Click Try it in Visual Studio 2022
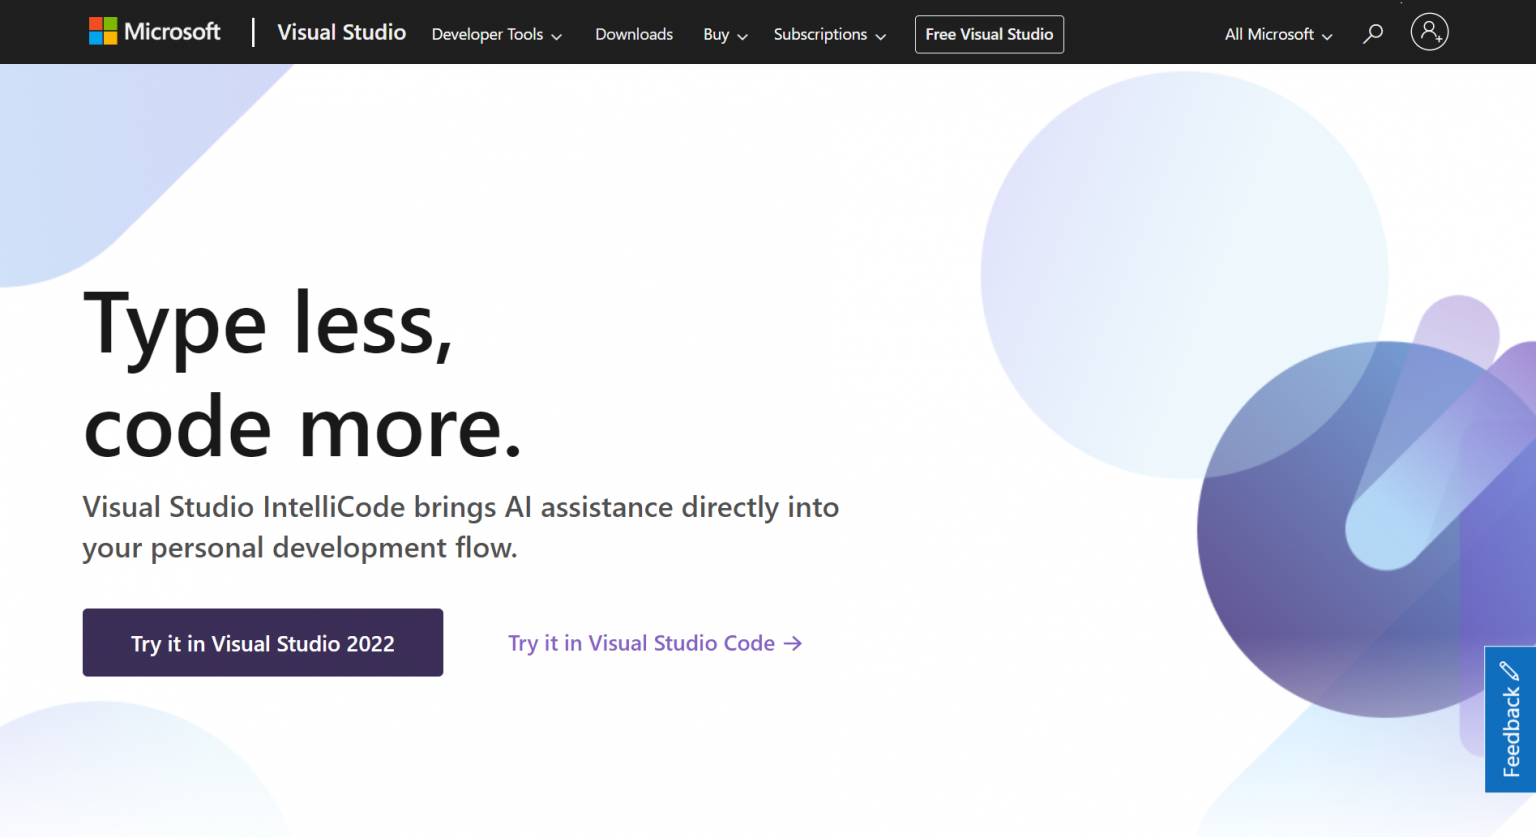The image size is (1536, 837). coord(262,642)
